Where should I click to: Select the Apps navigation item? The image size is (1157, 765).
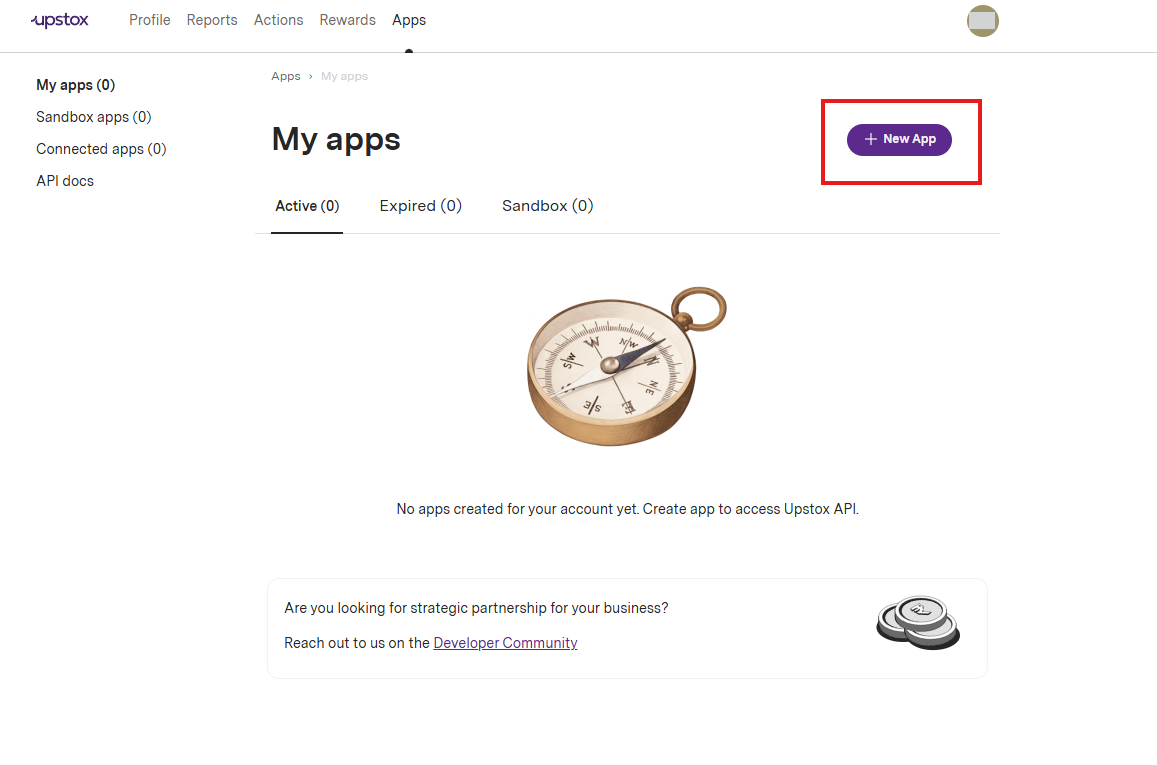tap(409, 20)
